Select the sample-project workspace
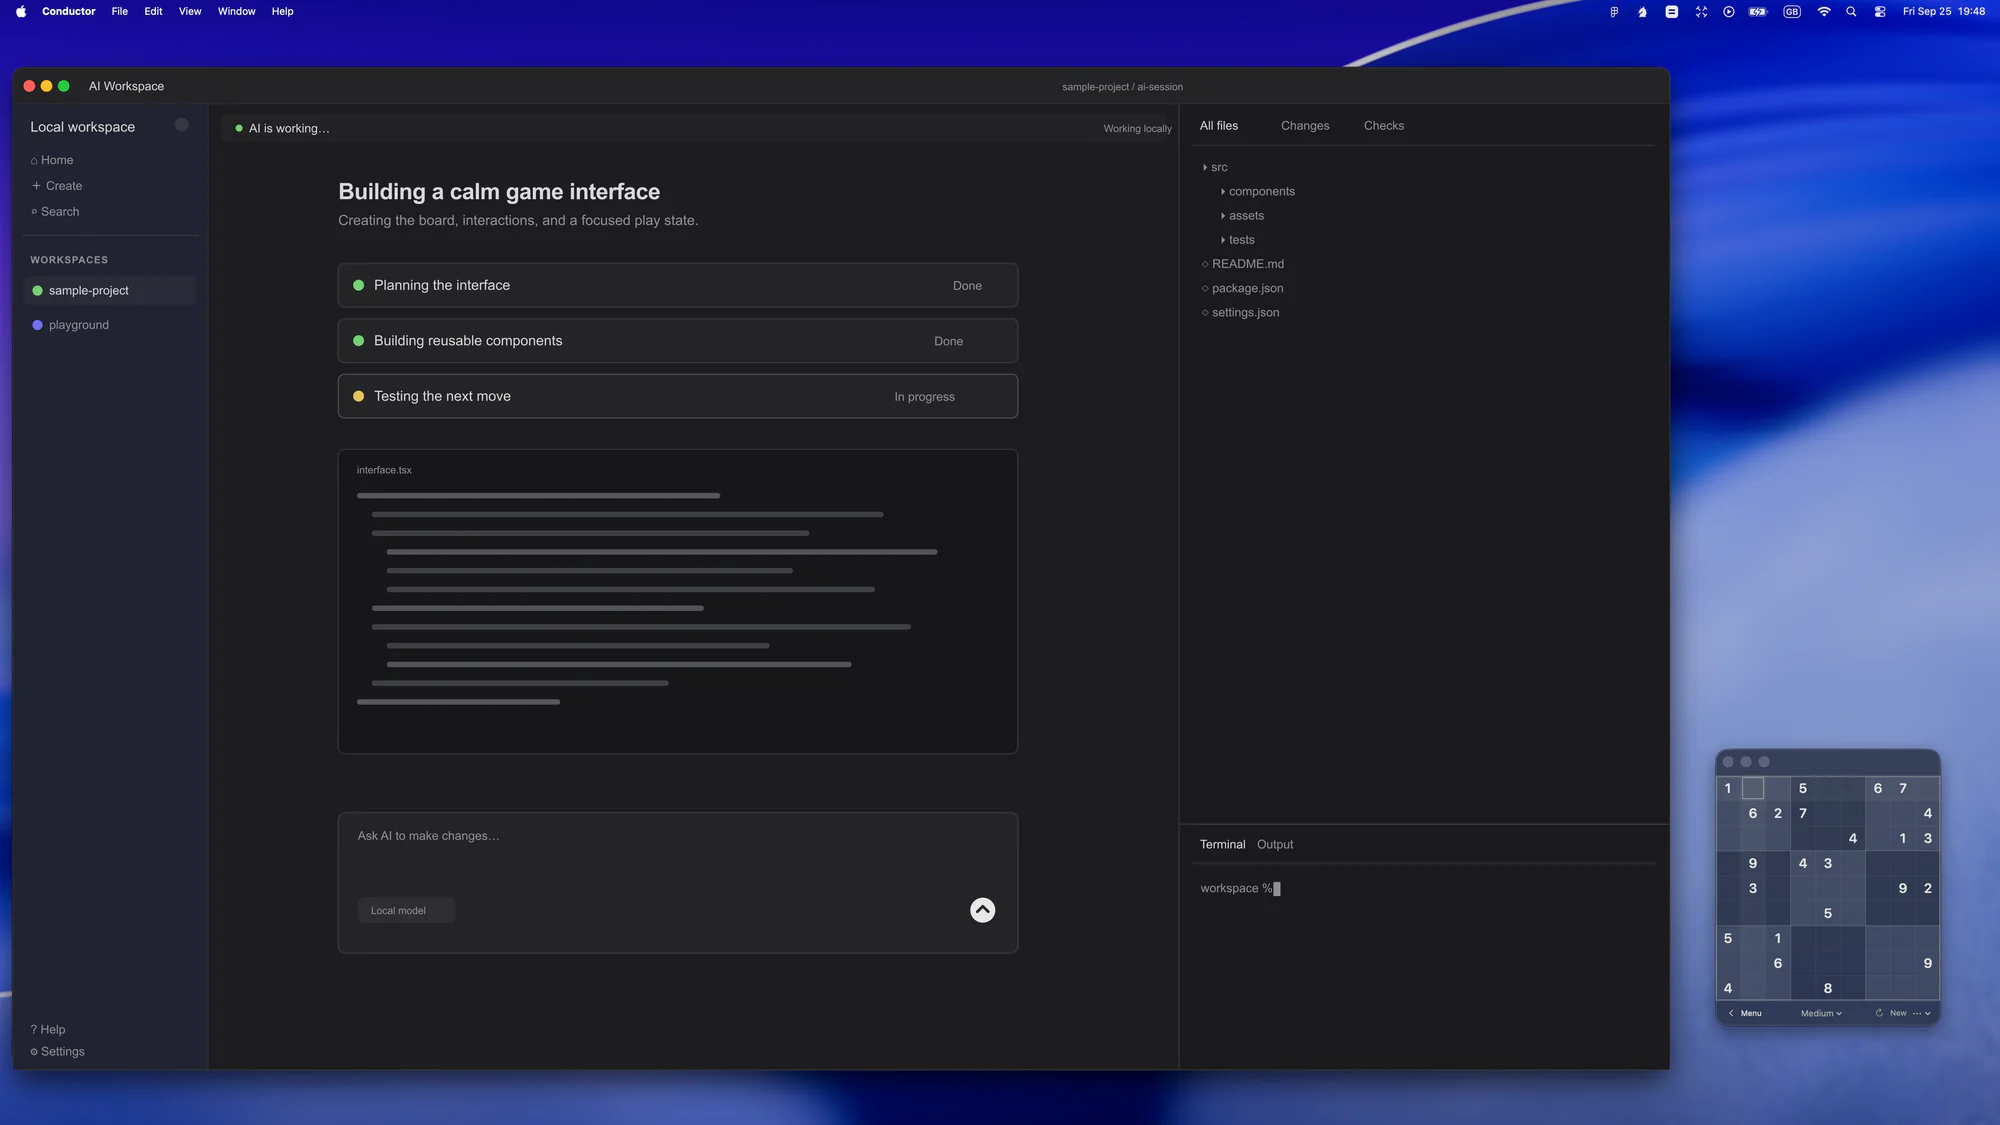The width and height of the screenshot is (2000, 1125). [110, 291]
